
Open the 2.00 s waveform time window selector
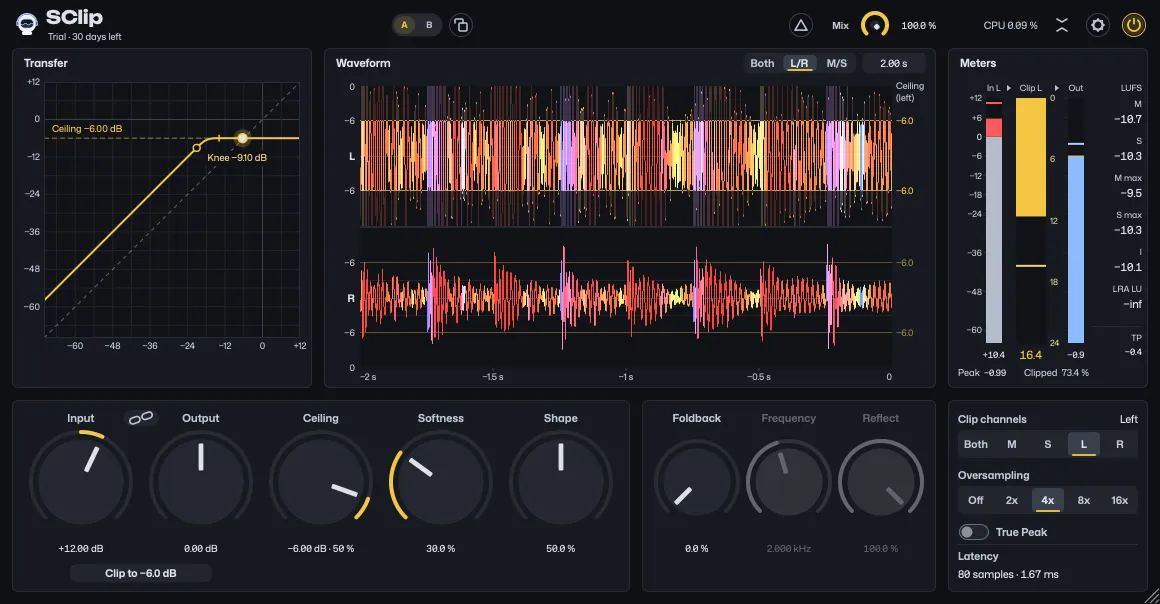click(893, 64)
